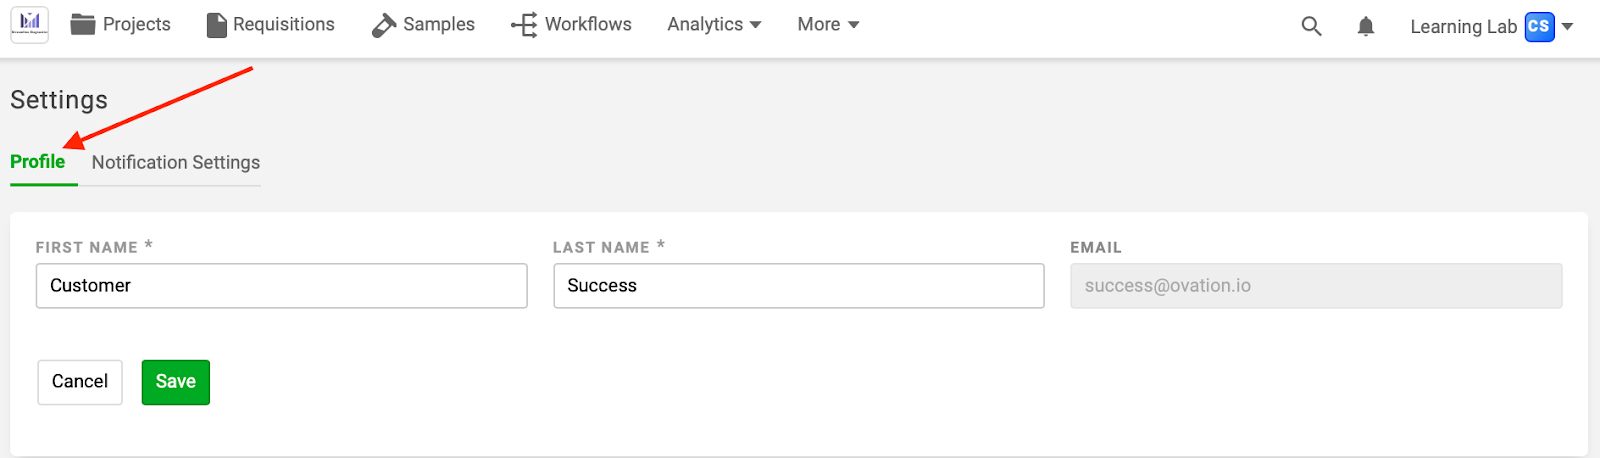Screen dimensions: 1600x458
Task: Click the Learning Lab organization label
Action: (x=1463, y=27)
